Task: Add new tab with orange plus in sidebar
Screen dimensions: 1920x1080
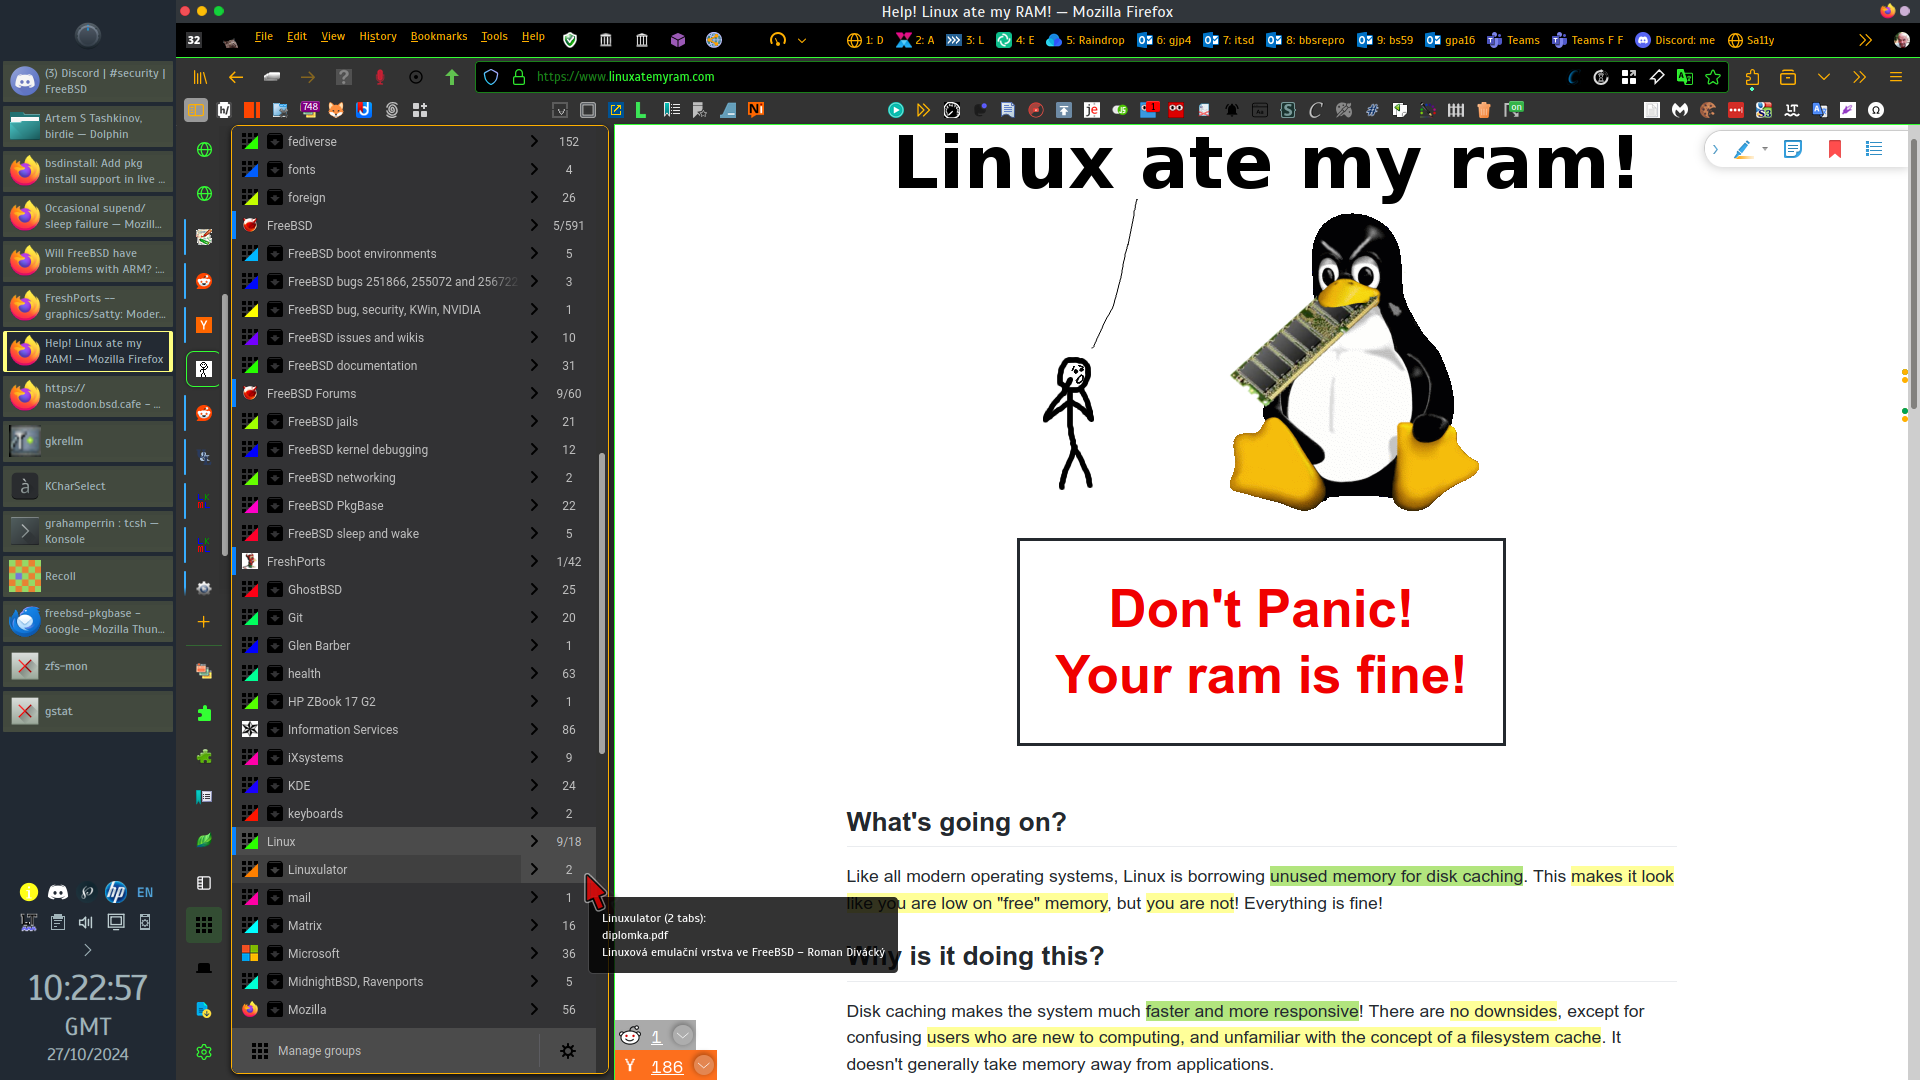Action: 204,622
